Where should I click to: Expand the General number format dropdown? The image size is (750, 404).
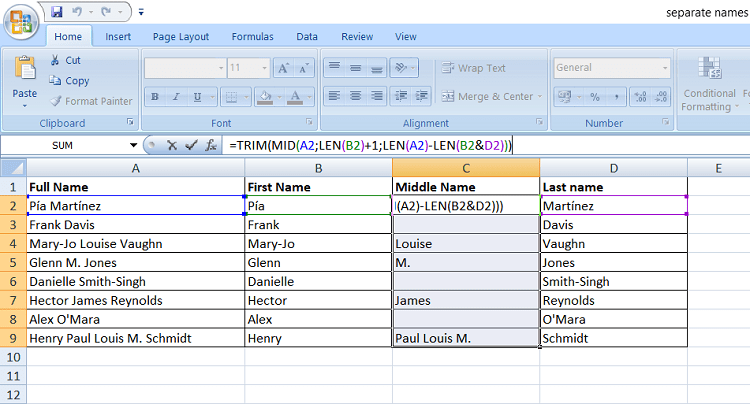point(665,68)
